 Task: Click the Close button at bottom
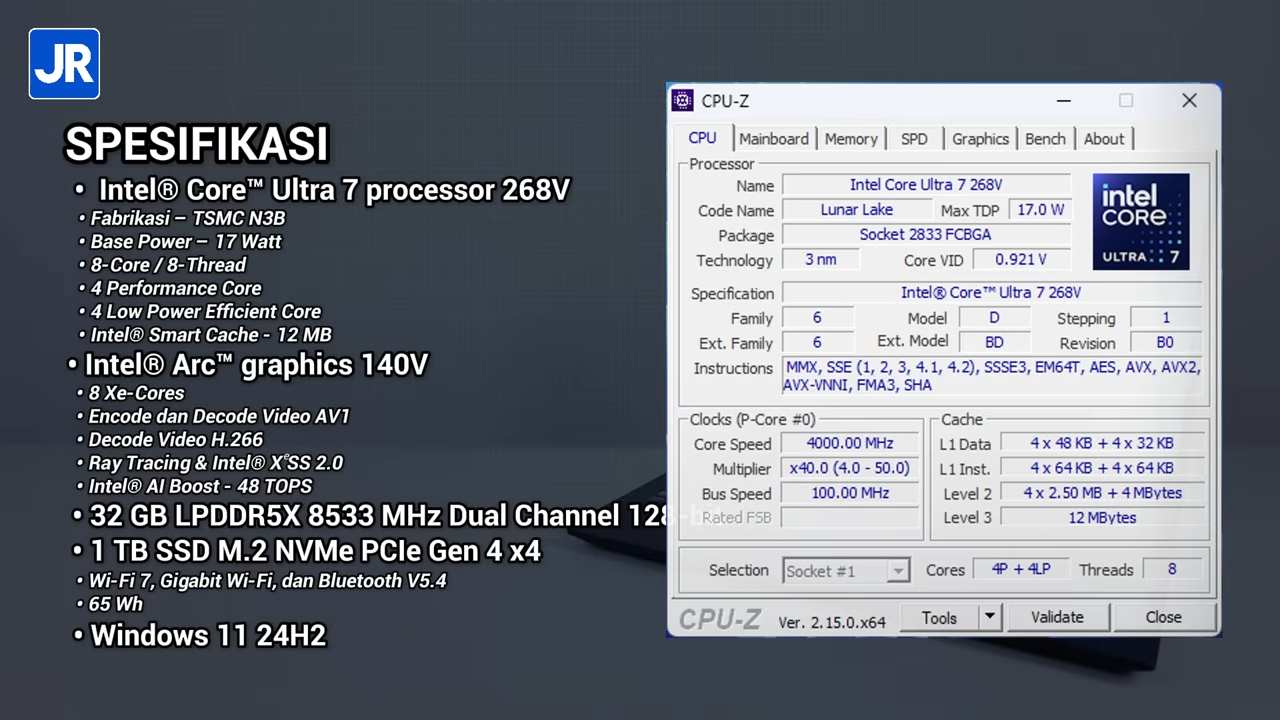(1163, 617)
